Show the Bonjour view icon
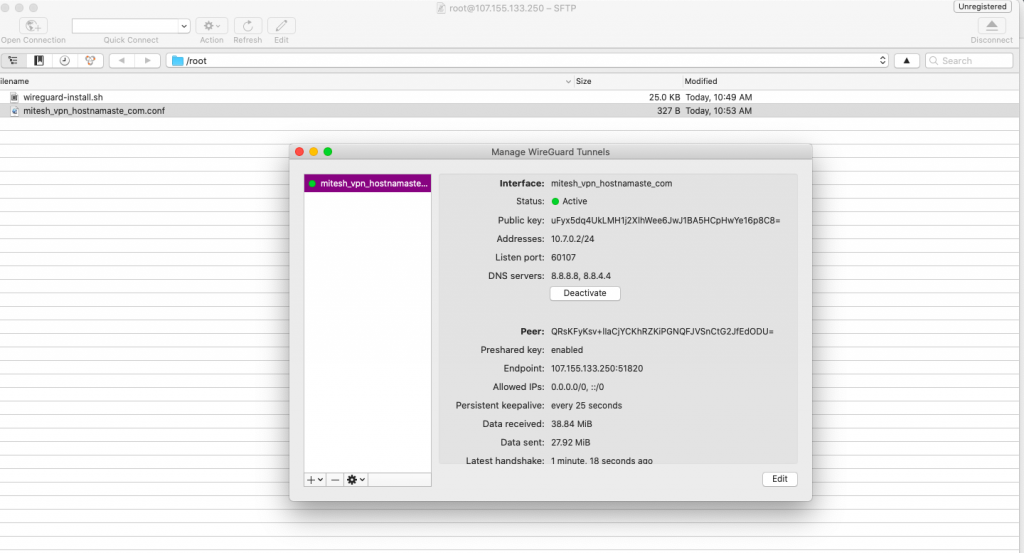Viewport: 1024px width, 553px height. coord(90,61)
